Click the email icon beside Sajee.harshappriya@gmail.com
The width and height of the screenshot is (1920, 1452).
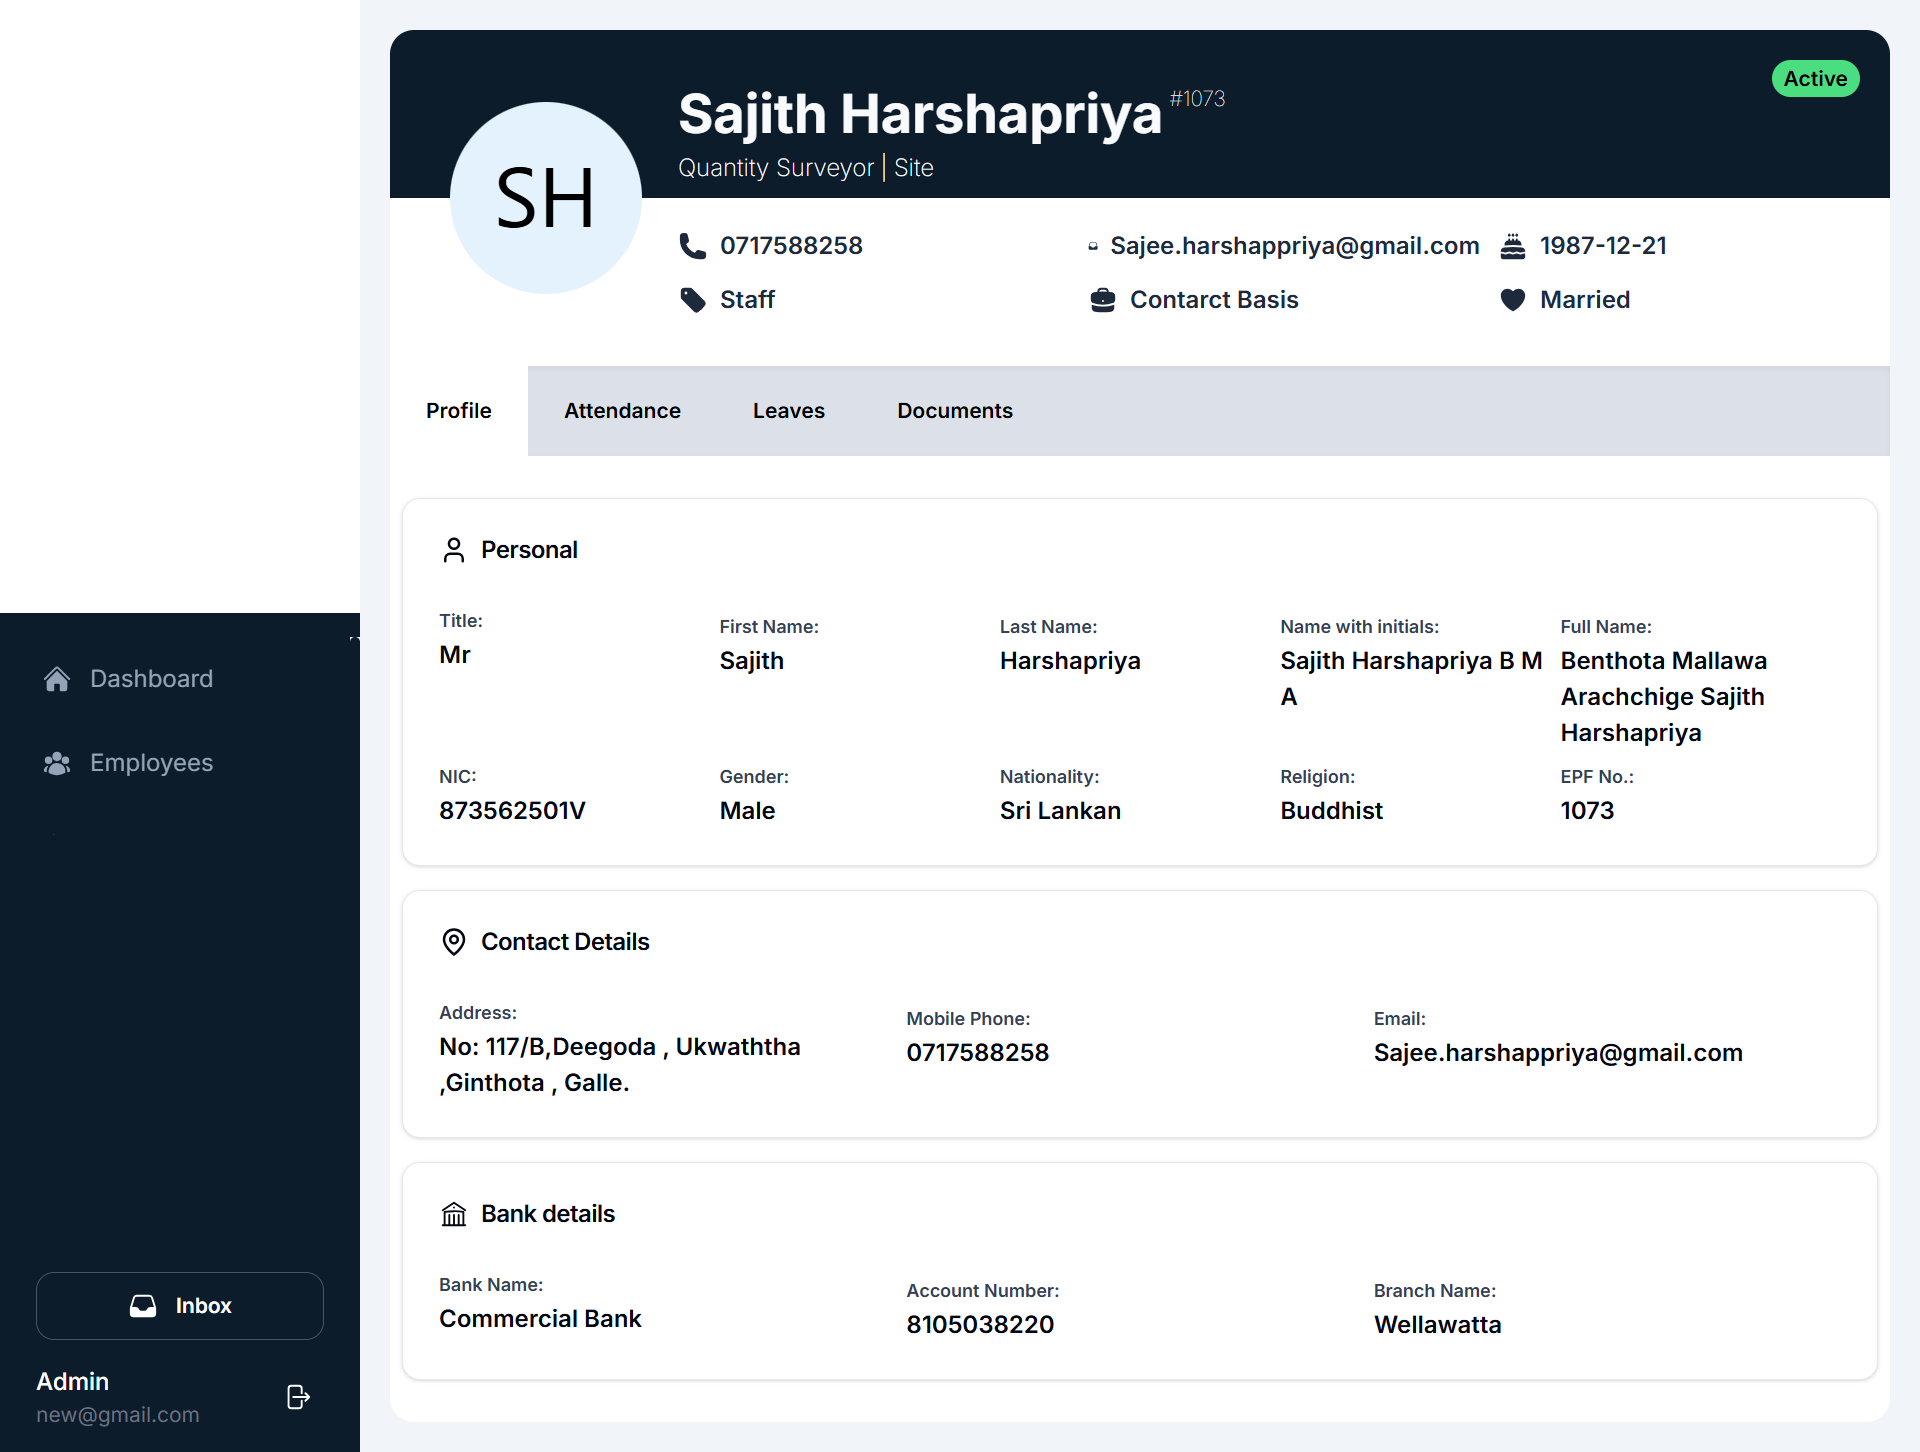tap(1093, 246)
